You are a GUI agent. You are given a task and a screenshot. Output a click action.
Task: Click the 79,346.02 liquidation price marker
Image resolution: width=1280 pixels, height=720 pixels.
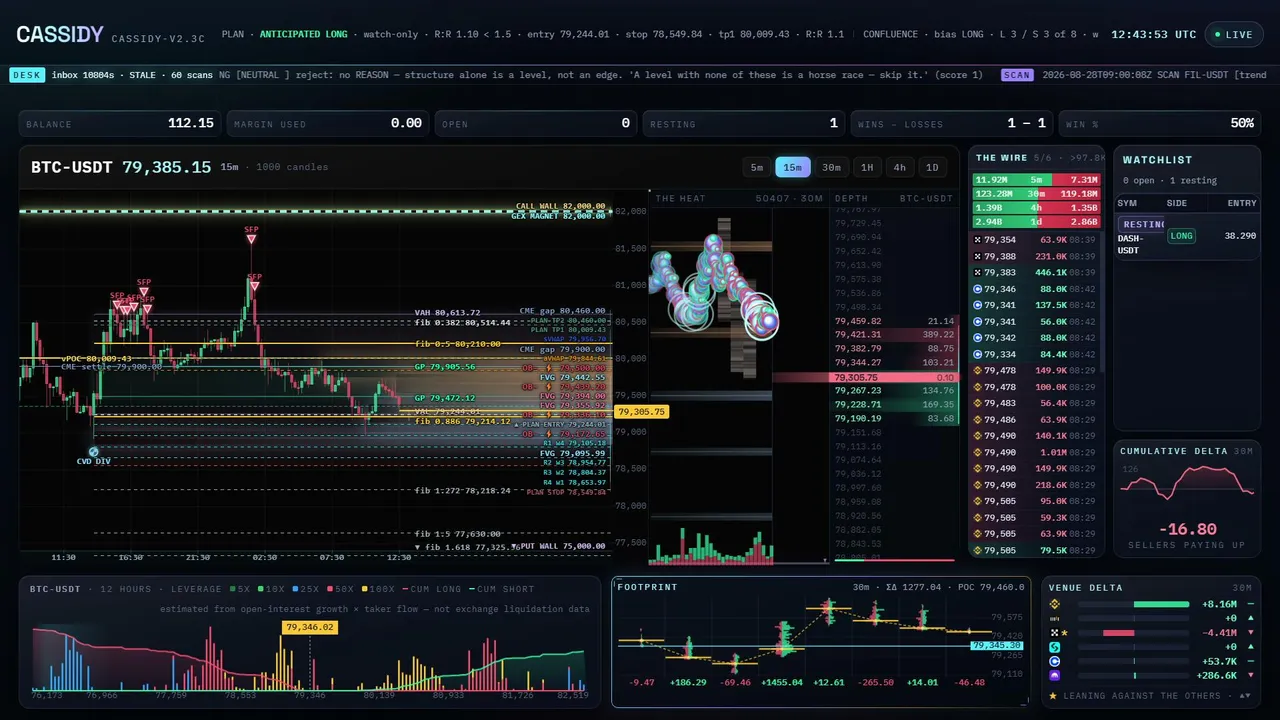310,627
